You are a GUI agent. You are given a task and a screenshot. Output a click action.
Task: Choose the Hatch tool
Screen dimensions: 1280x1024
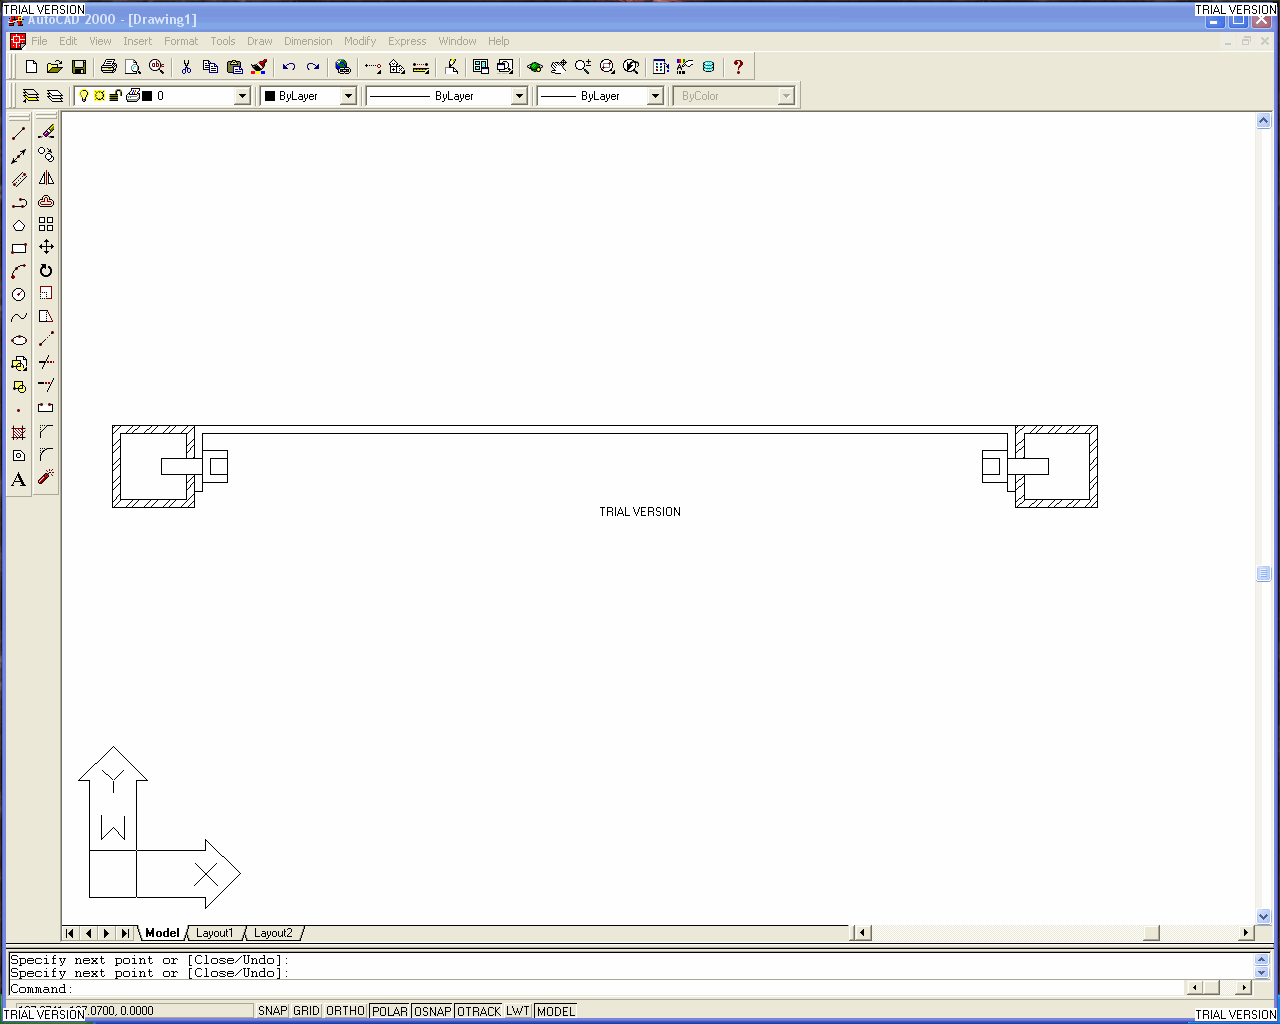click(19, 433)
